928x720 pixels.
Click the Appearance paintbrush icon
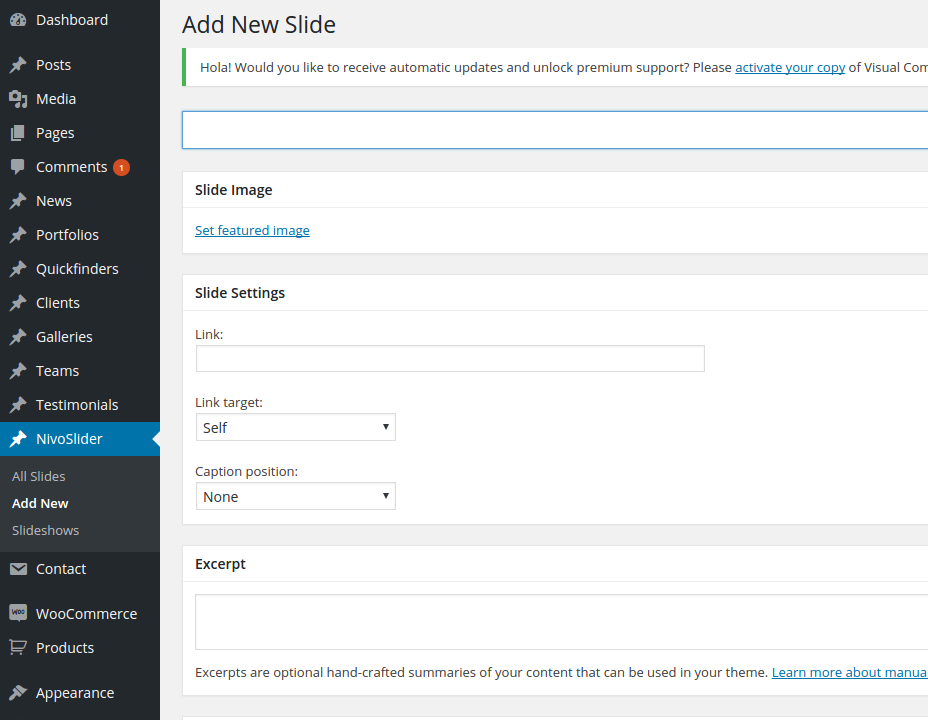[x=18, y=693]
